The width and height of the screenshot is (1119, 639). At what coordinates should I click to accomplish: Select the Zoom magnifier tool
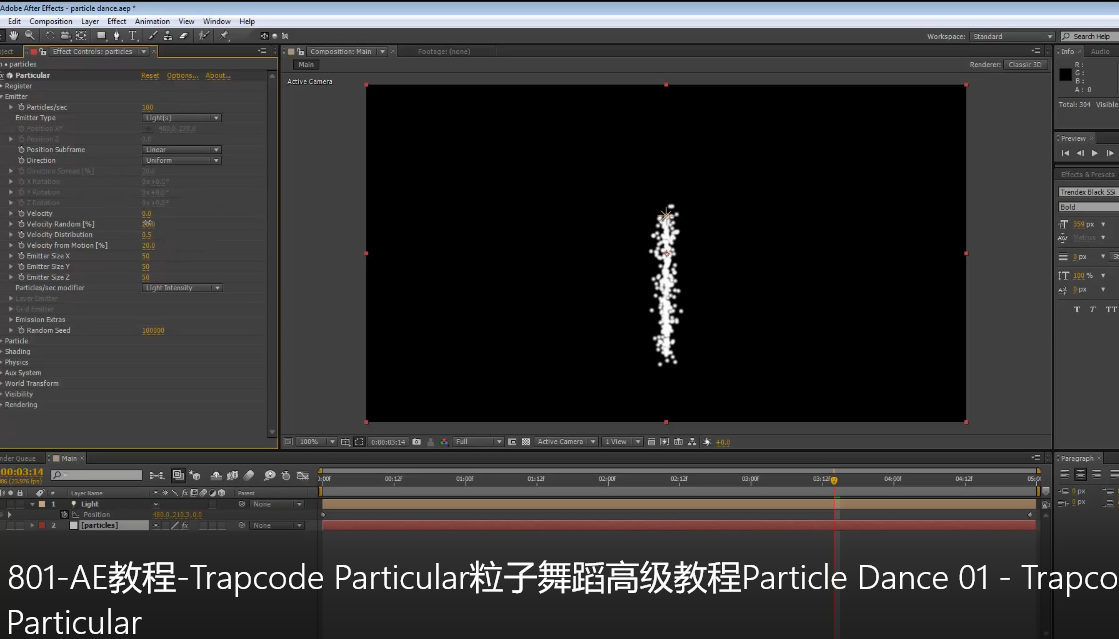[29, 36]
